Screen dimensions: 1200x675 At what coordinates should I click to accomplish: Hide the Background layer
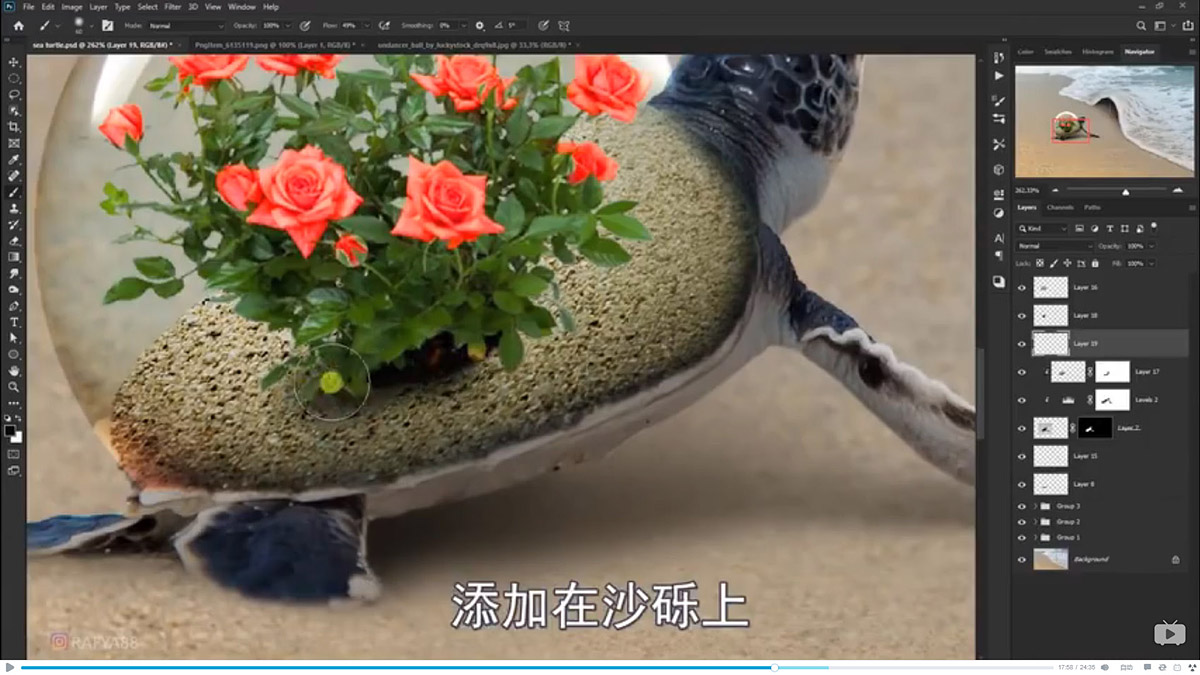tap(1021, 559)
